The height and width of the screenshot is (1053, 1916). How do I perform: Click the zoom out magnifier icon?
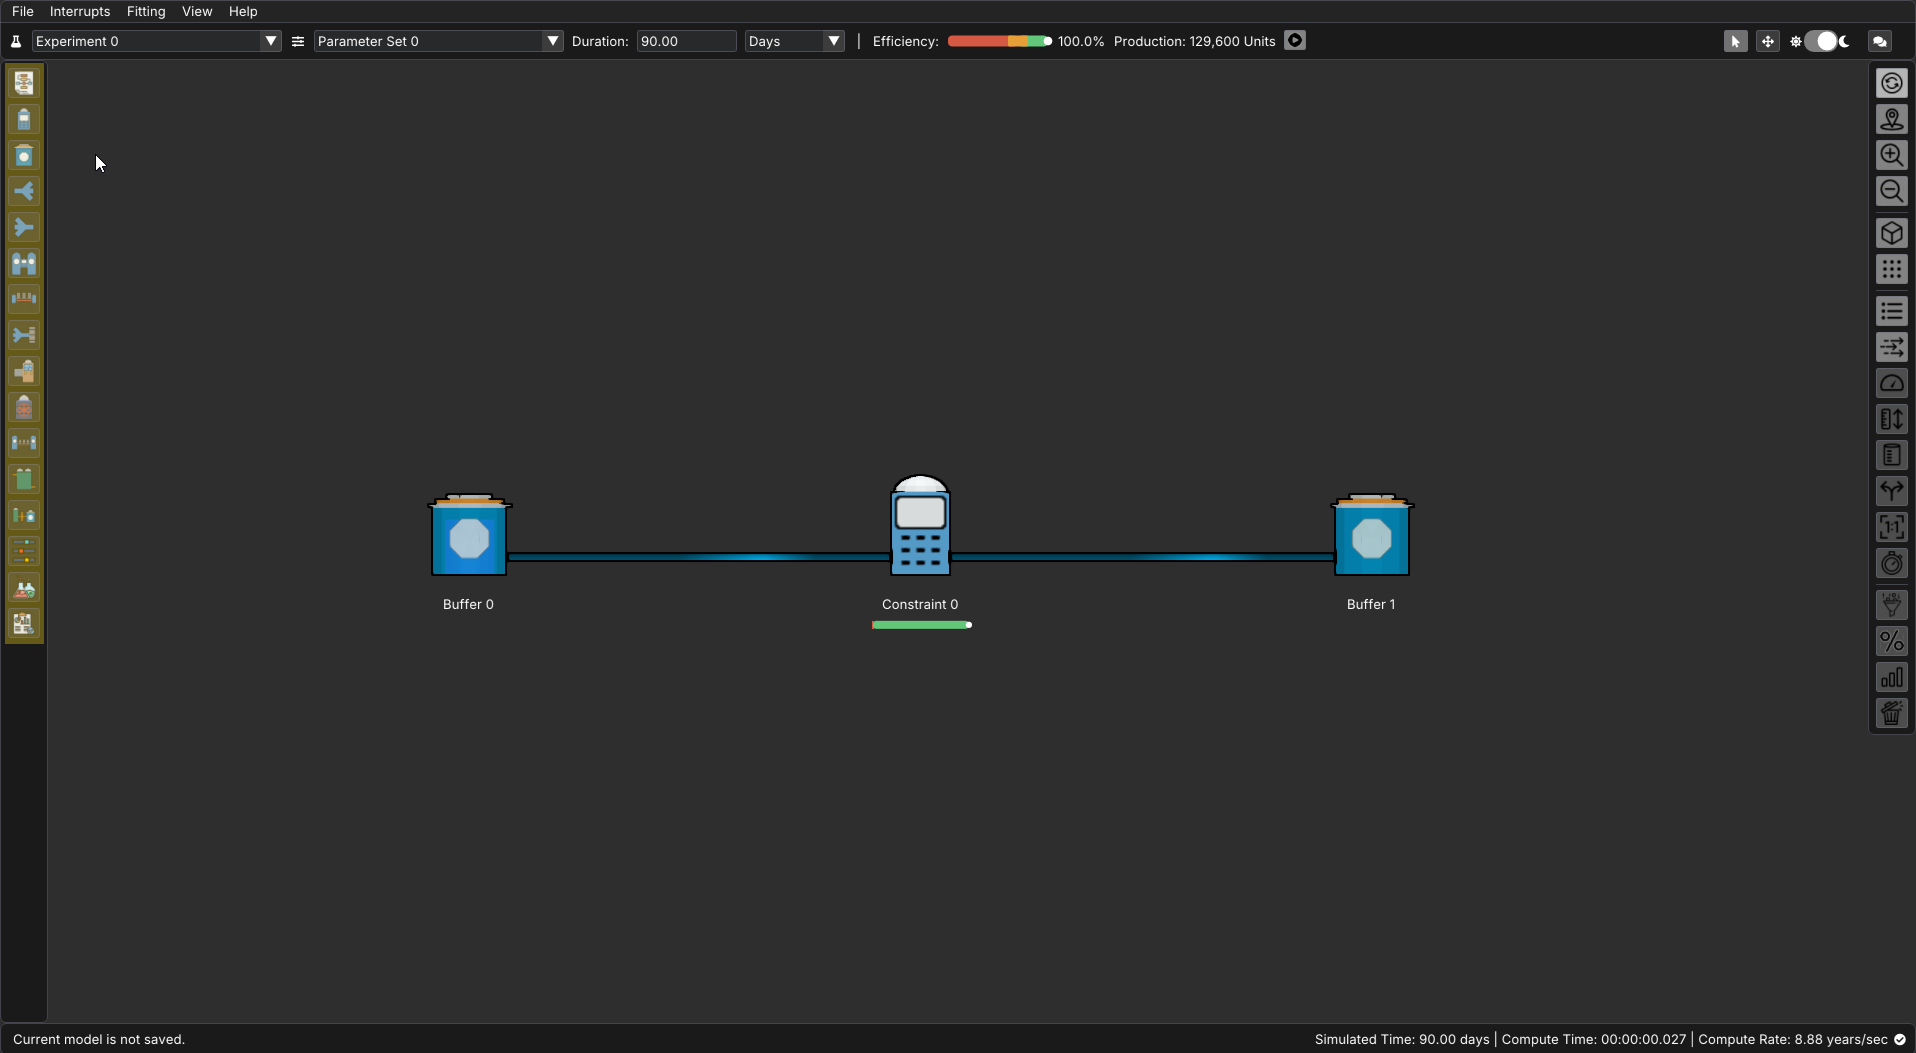coord(1891,191)
